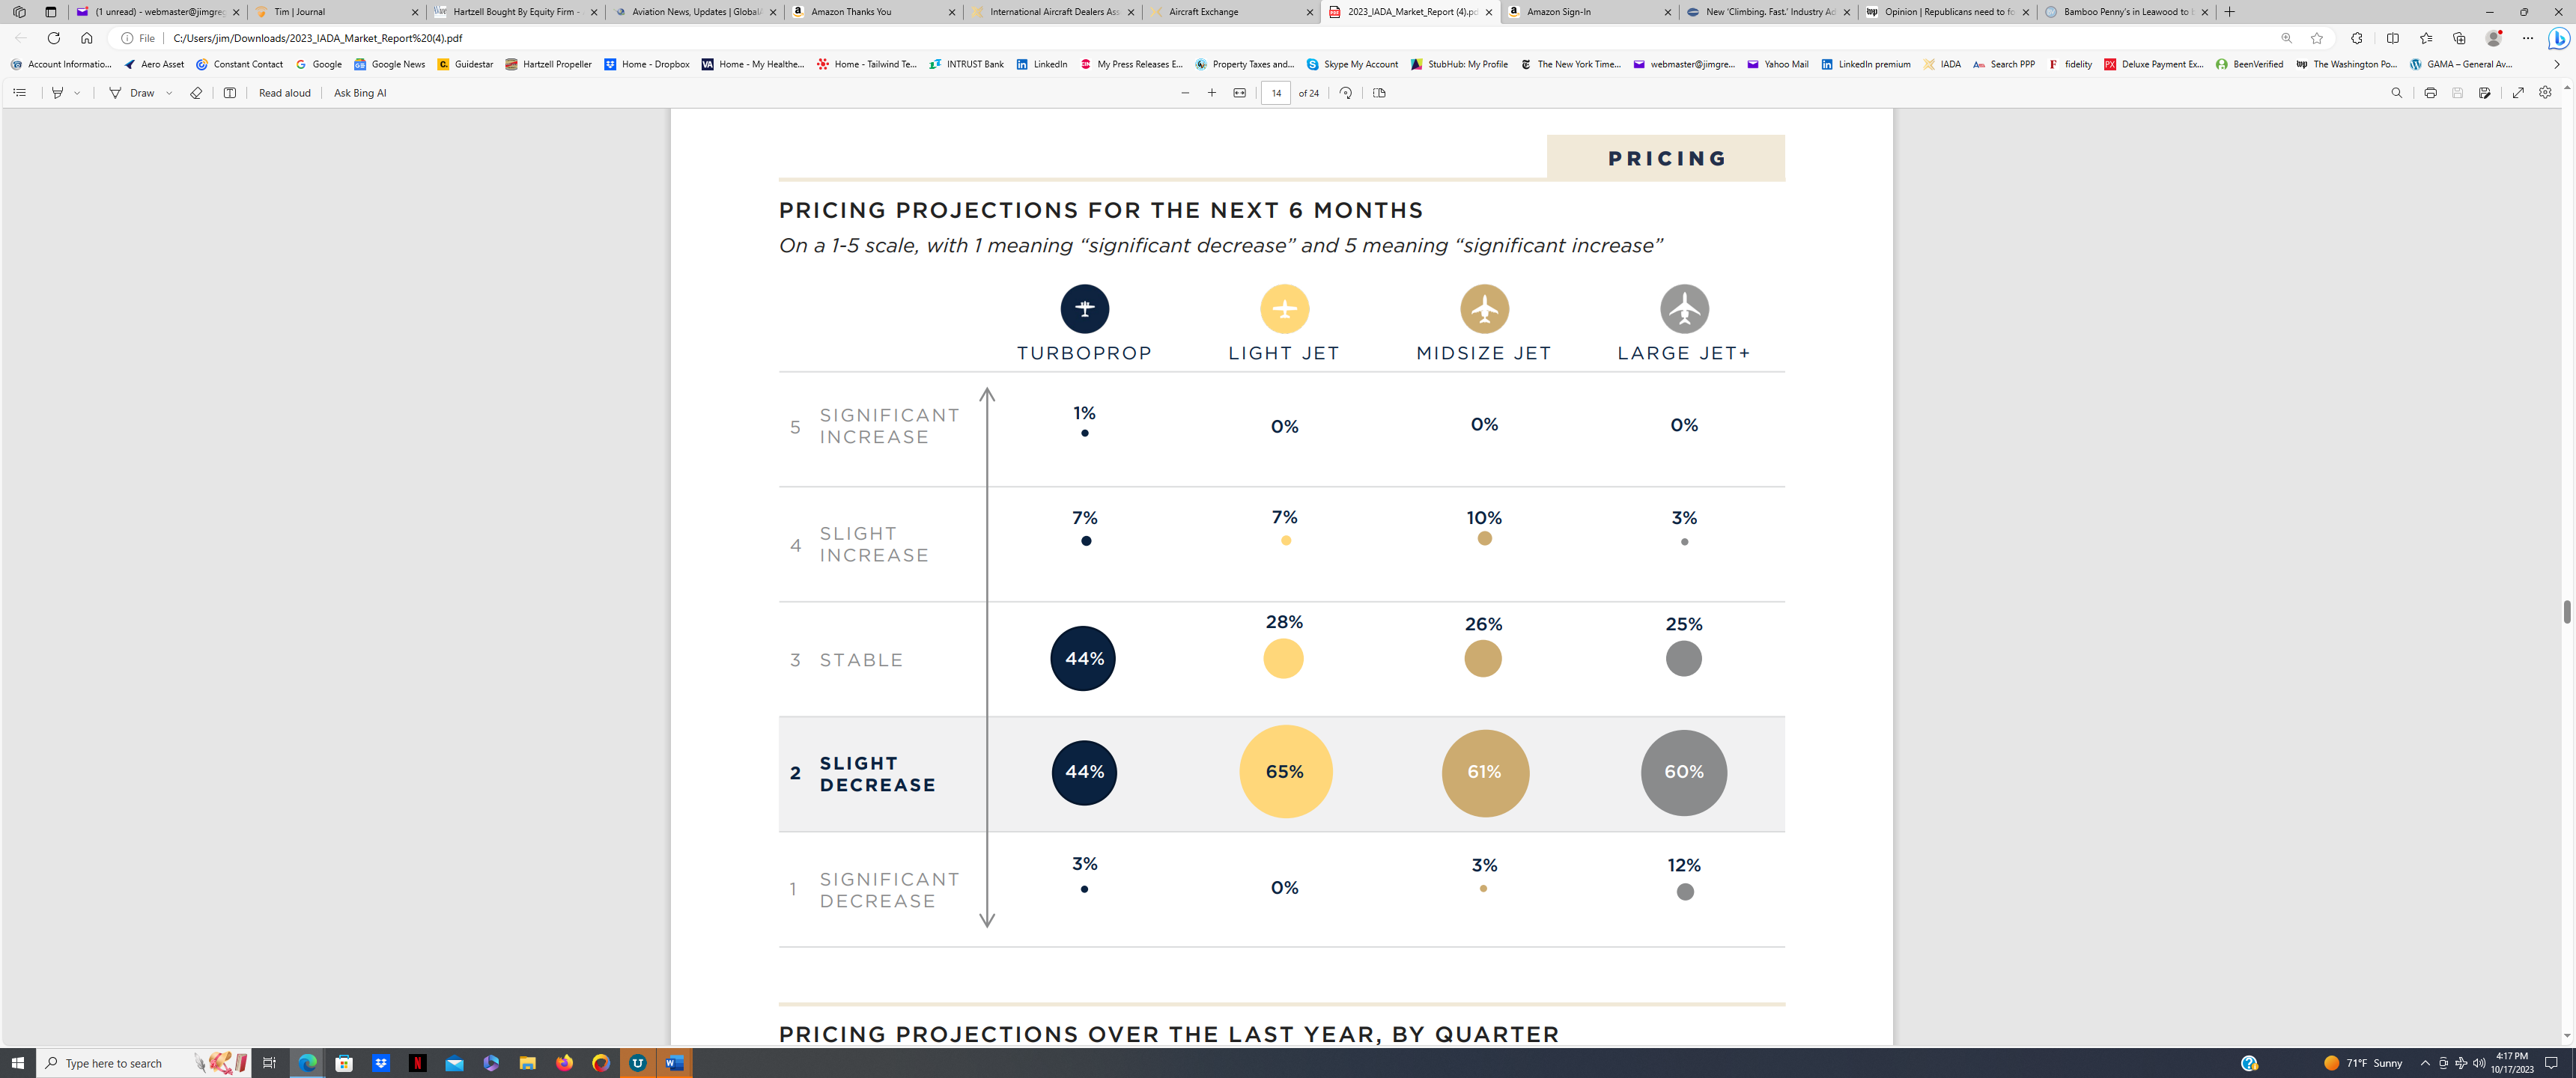Expand the Draw tool options arrow
Viewport: 2576px width, 1078px height.
pos(169,93)
